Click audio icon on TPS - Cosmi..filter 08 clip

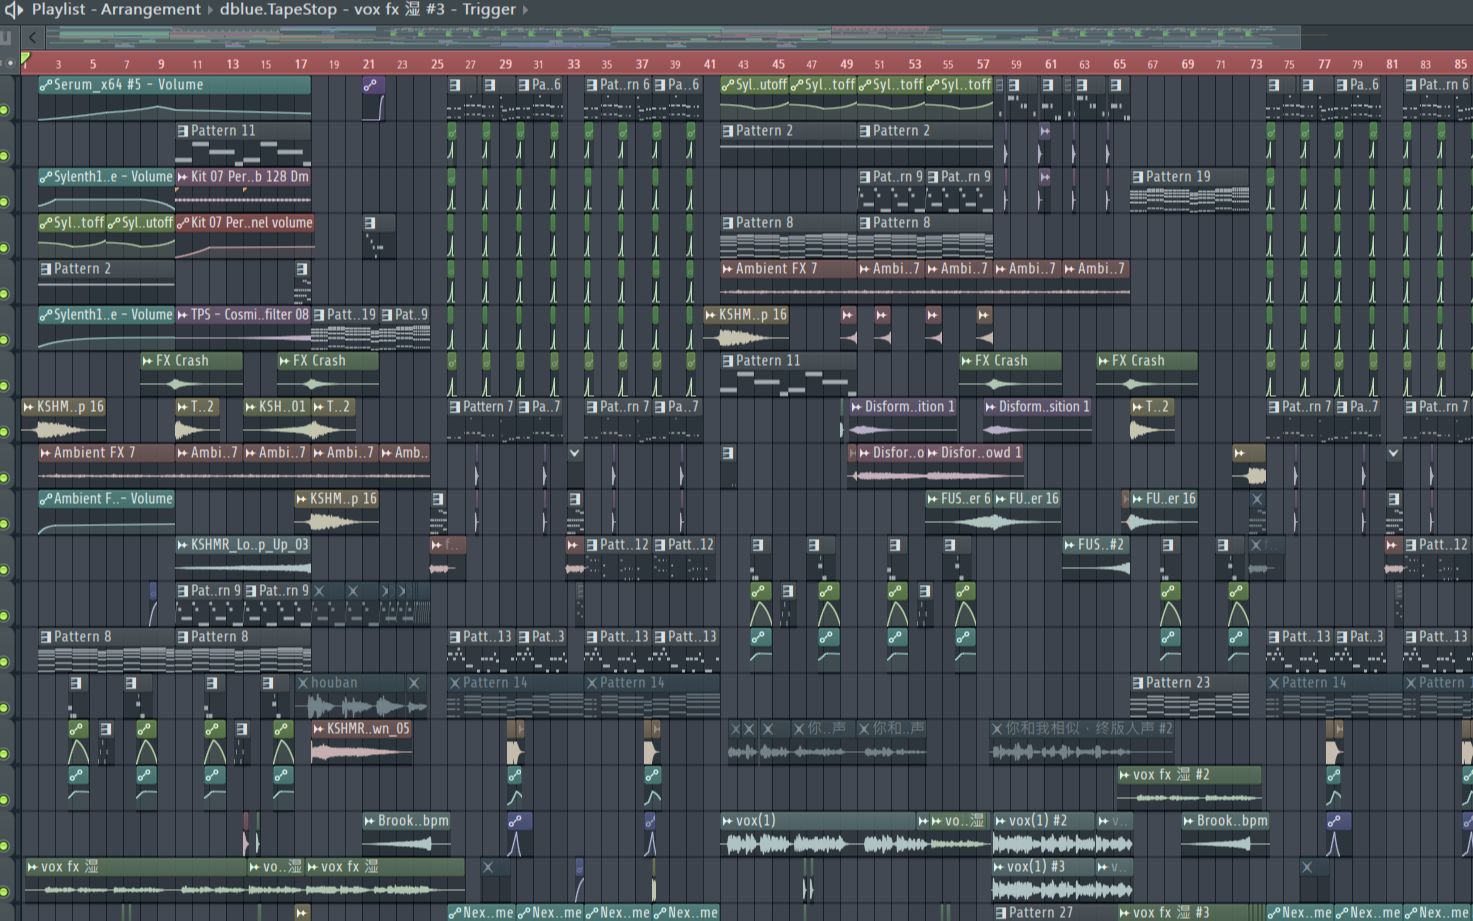183,315
